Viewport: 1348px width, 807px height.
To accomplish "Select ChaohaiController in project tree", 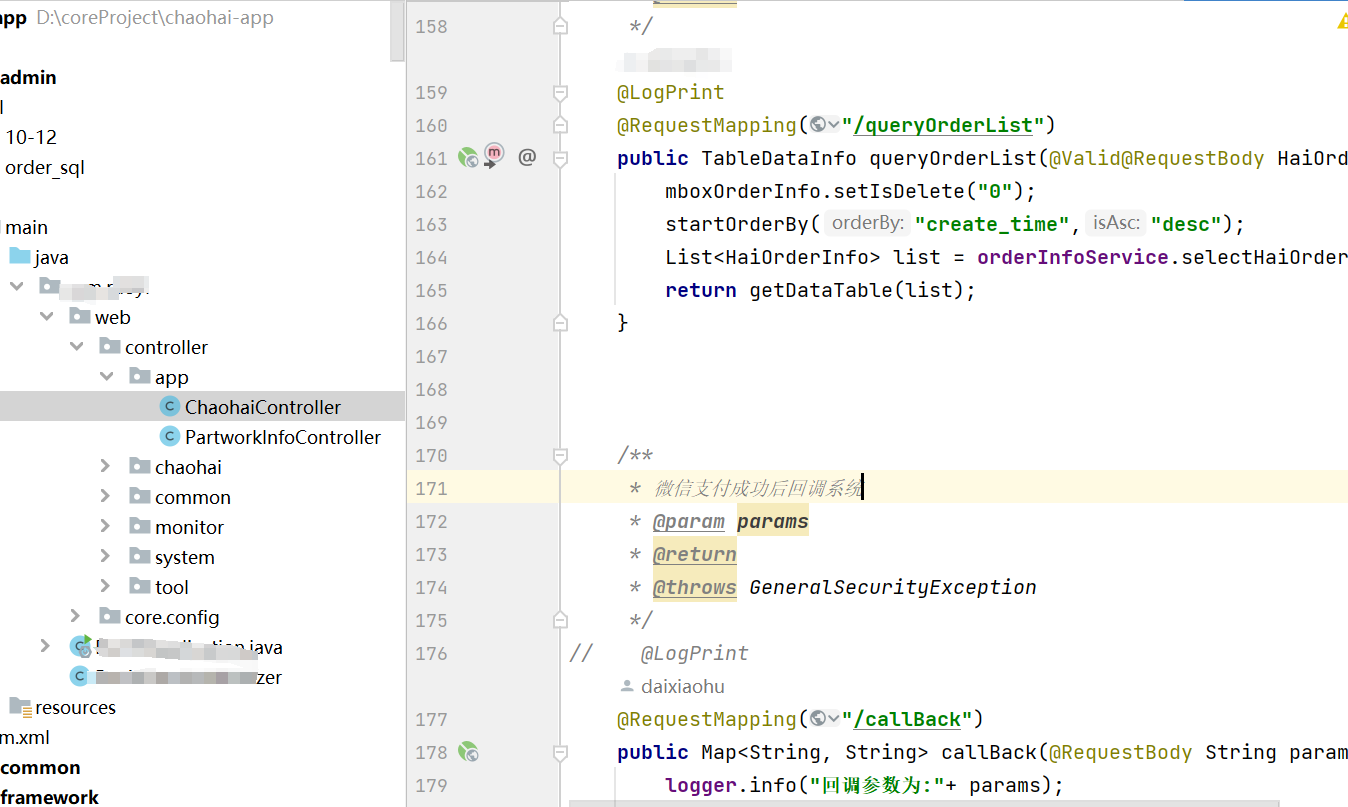I will tap(202, 407).
